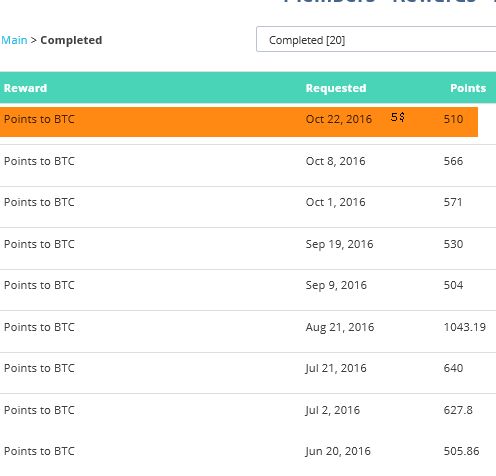This screenshot has height=476, width=496.
Task: Click Points to BTC for Aug 21
Action: [39, 327]
